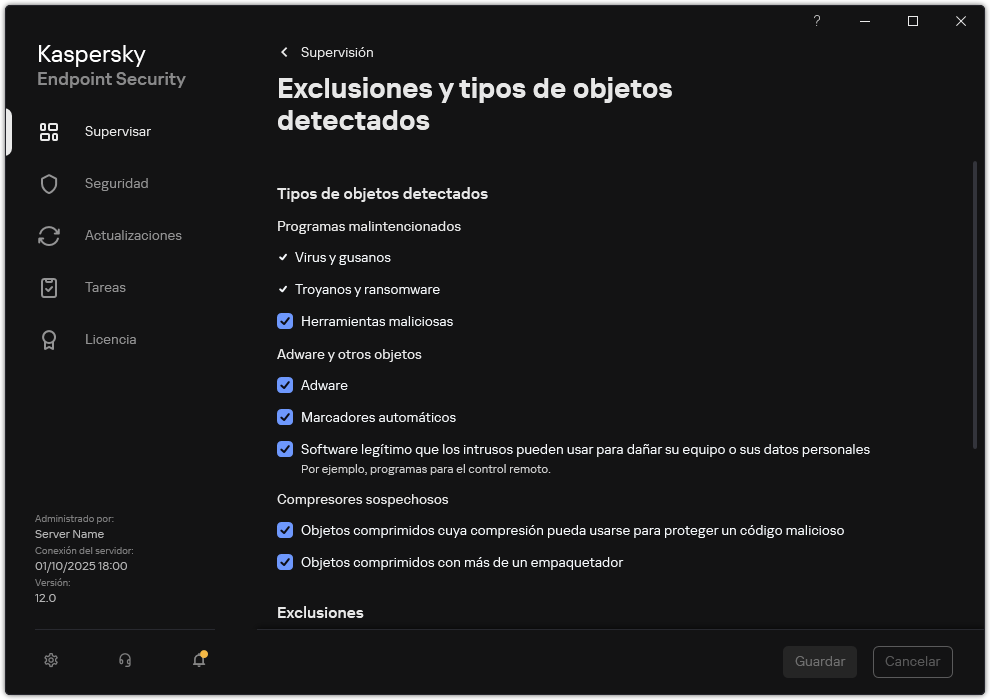
Task: Click the support headset icon
Action: (x=124, y=660)
